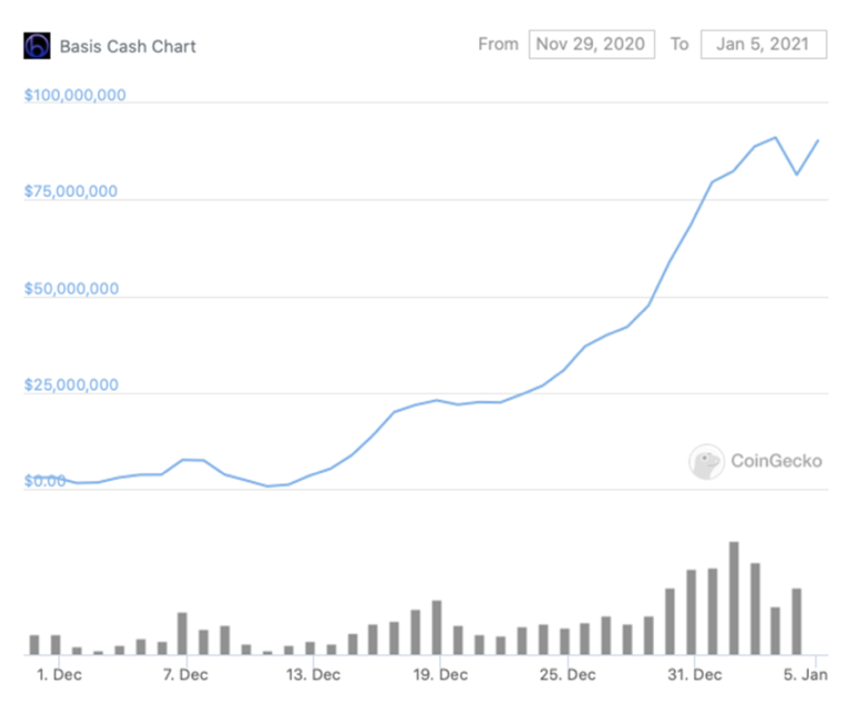The width and height of the screenshot is (864, 704).
Task: Click the Basis Cash Chart title
Action: (x=128, y=46)
